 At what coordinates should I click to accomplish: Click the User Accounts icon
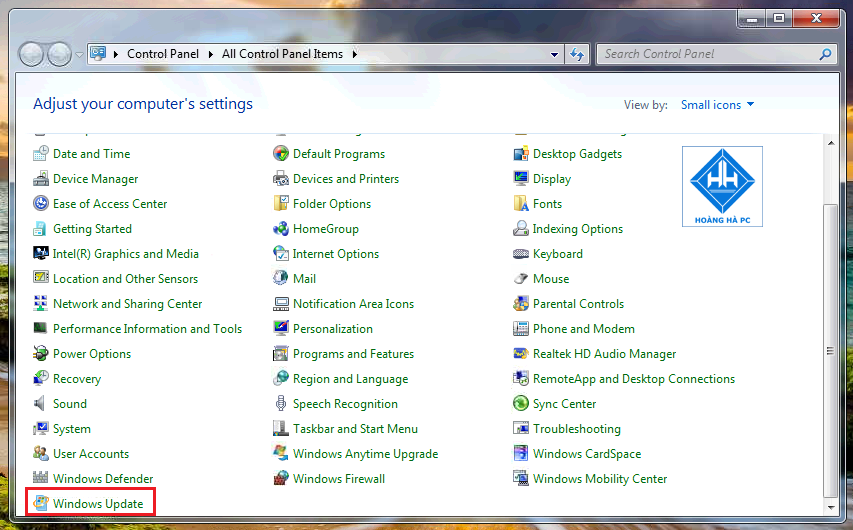[x=40, y=453]
